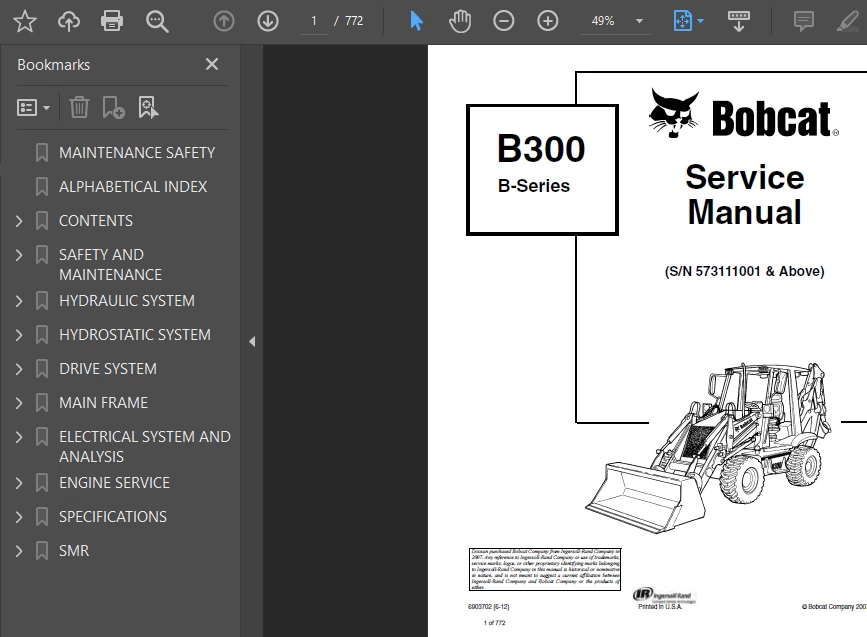Delete the selected bookmark
The image size is (867, 637).
click(x=79, y=107)
